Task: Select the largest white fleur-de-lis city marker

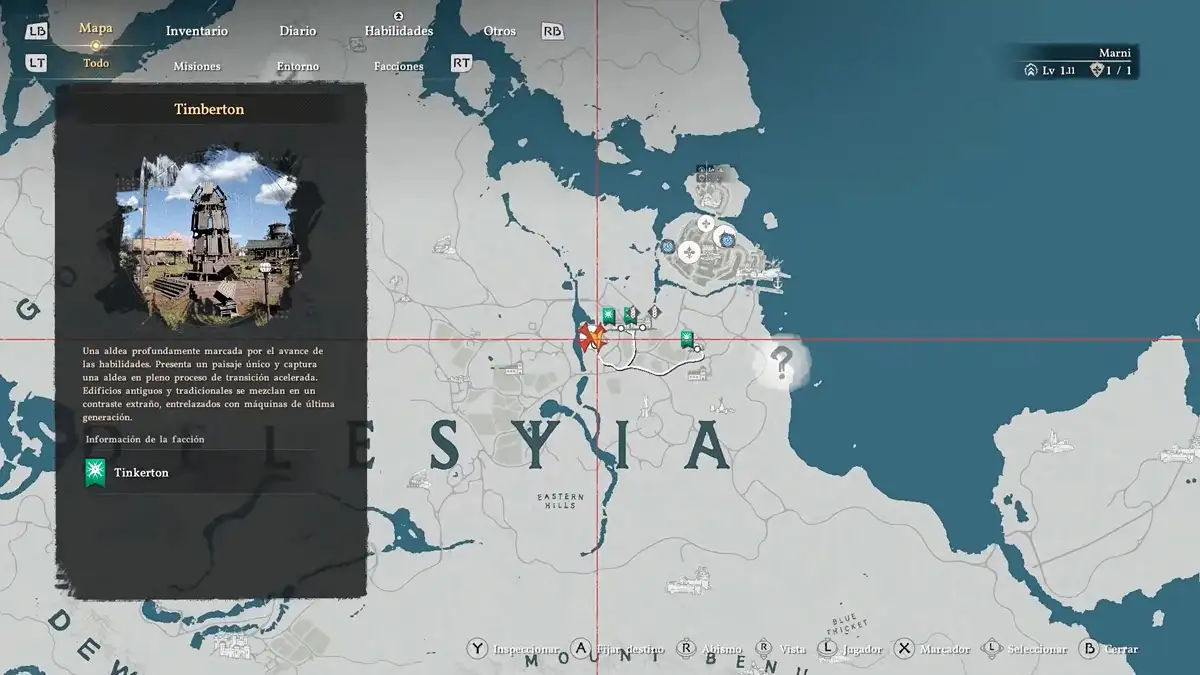Action: 688,253
